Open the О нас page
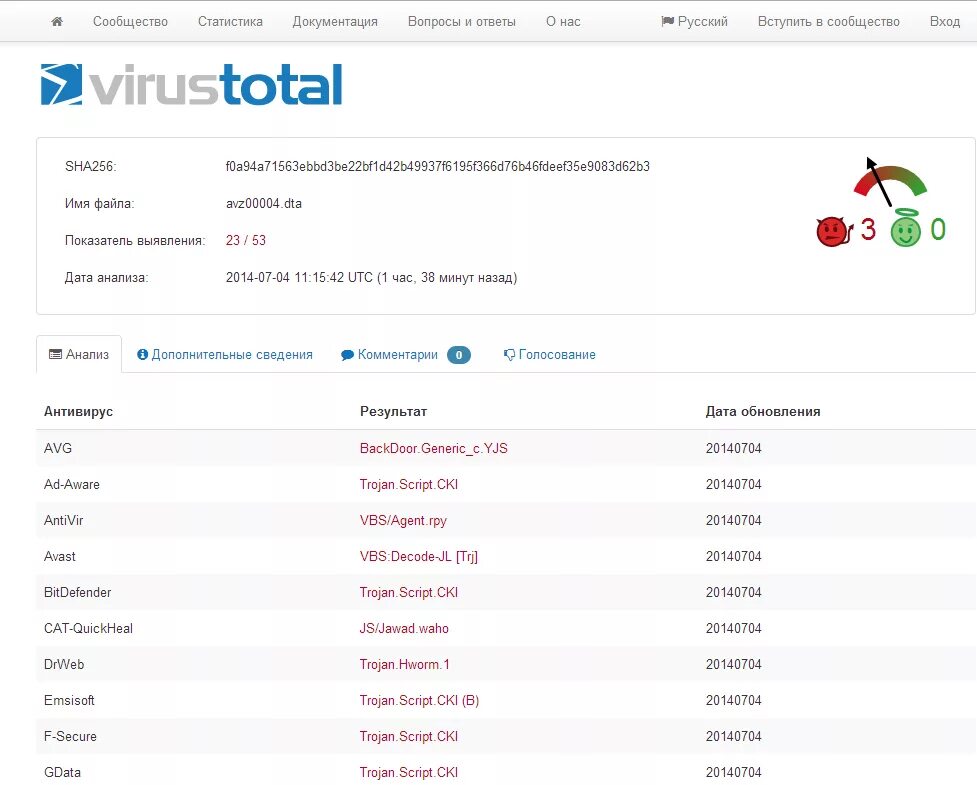Image resolution: width=977 pixels, height=785 pixels. point(563,21)
